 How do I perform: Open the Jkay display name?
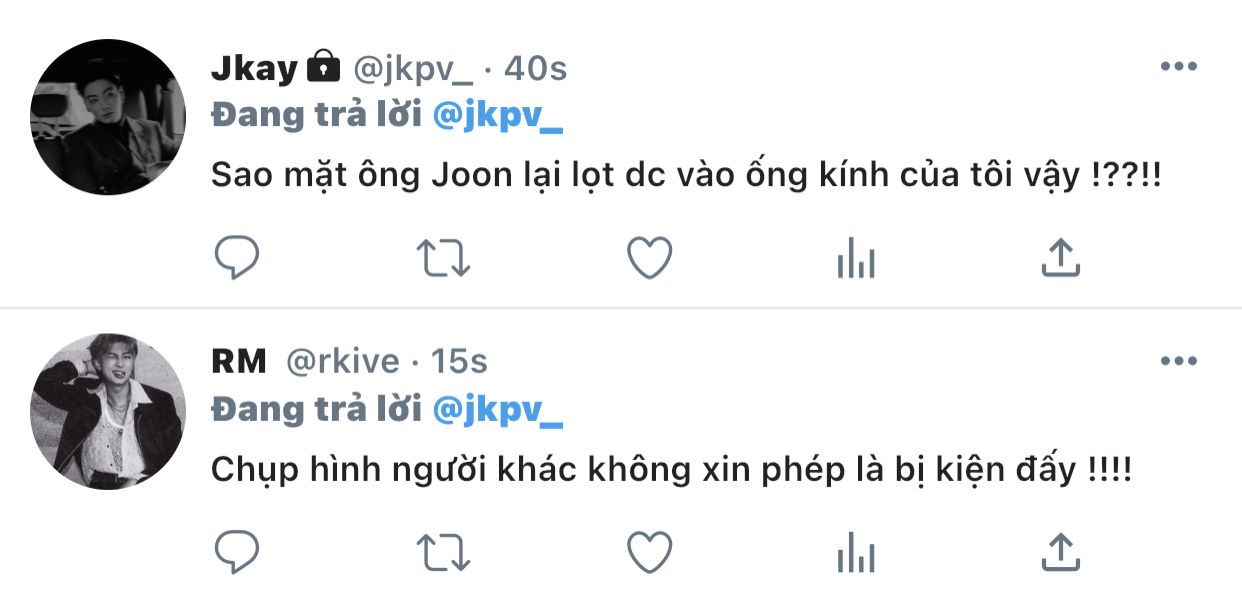255,68
